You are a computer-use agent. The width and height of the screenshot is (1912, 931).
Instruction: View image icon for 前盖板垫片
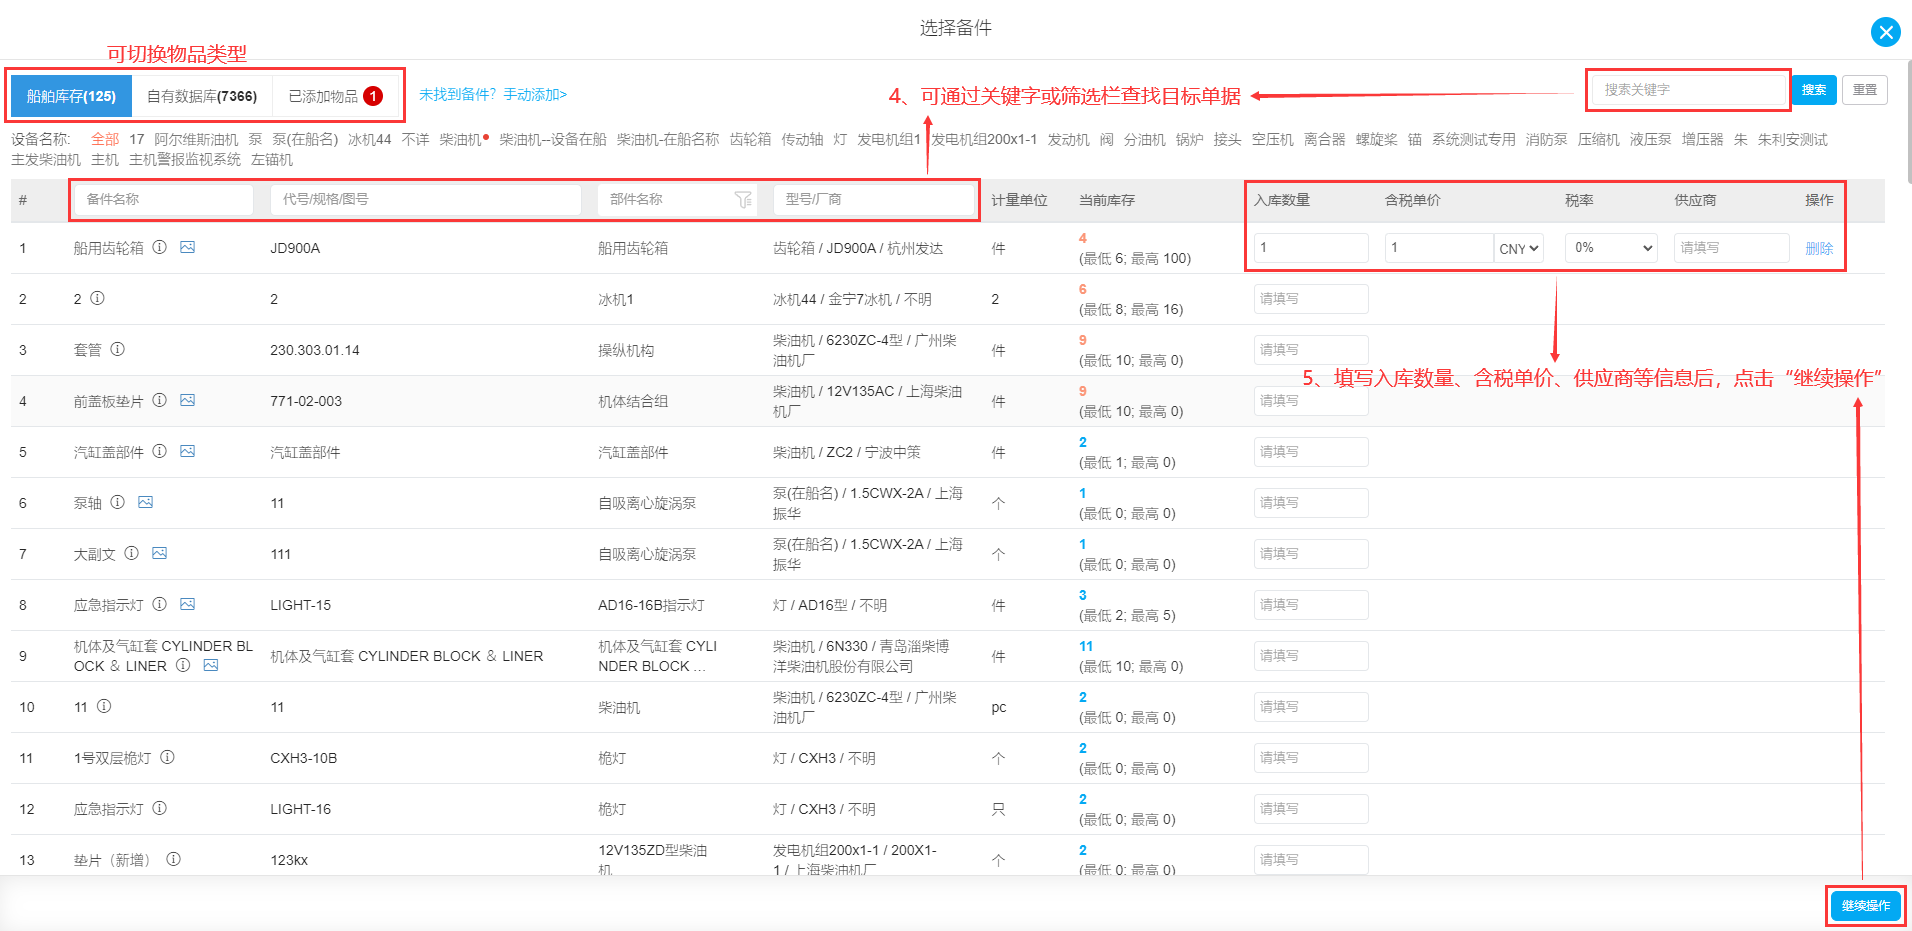click(187, 400)
